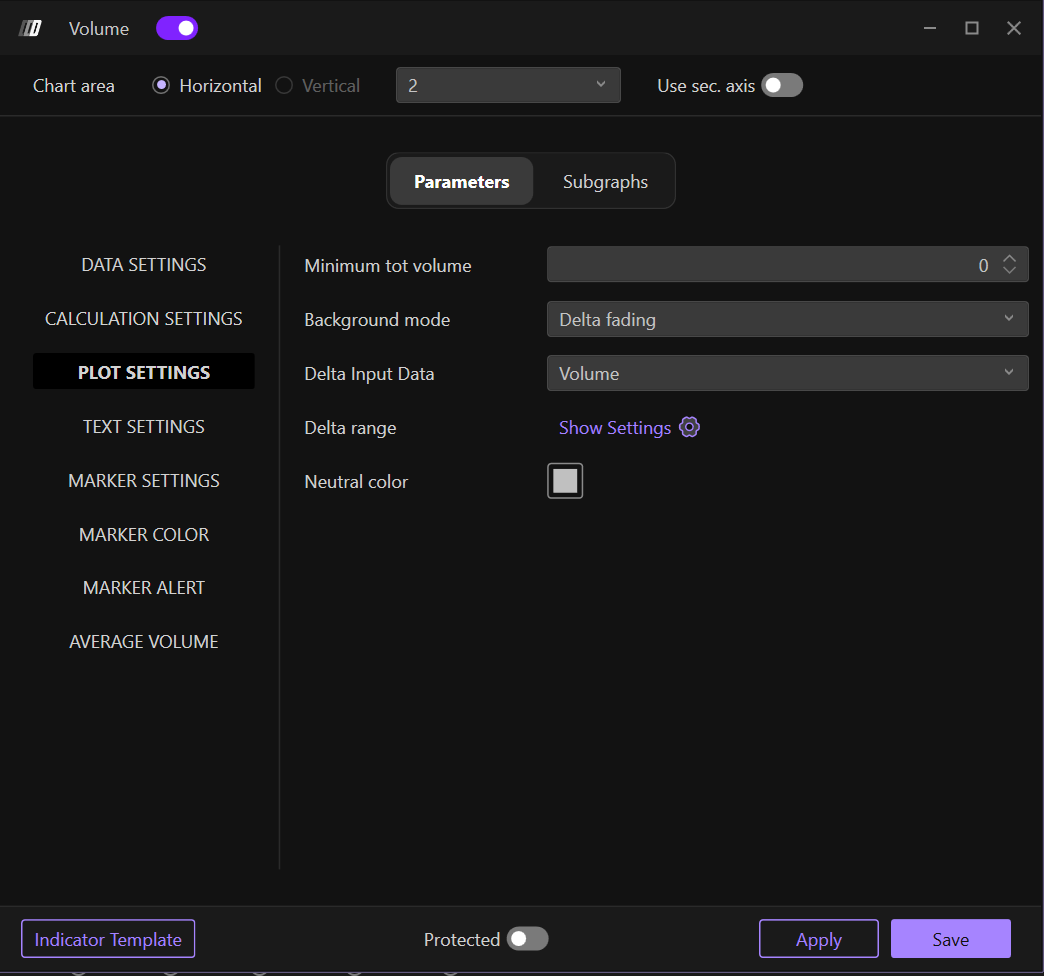Enable the Use sec. axis toggle
The image size is (1044, 976).
pos(782,85)
